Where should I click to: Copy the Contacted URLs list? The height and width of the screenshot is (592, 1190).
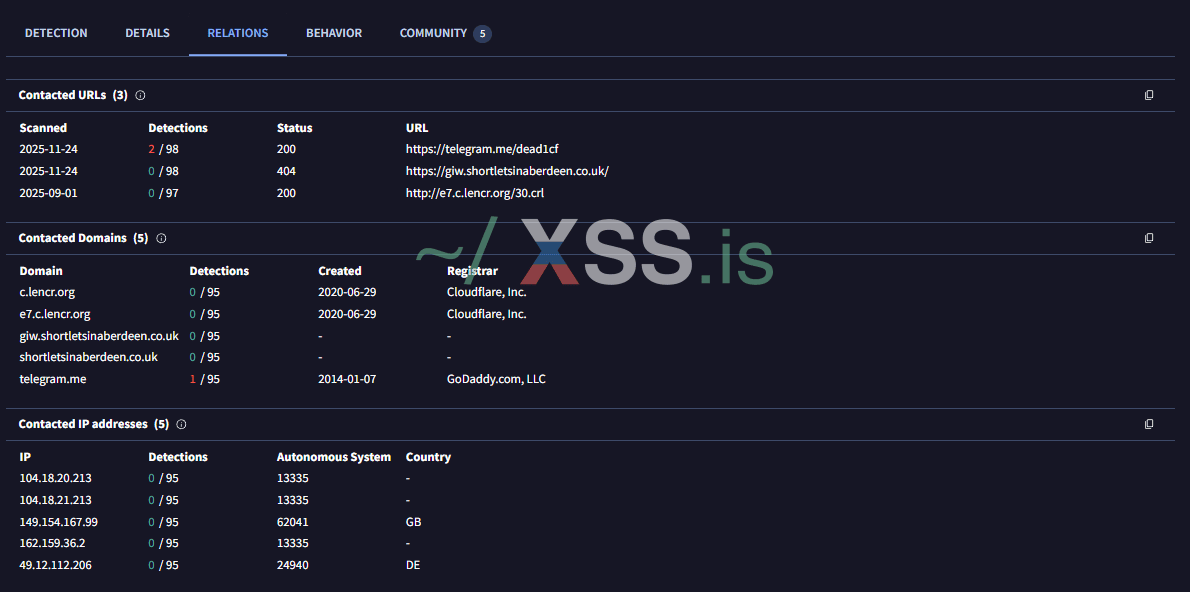point(1149,95)
